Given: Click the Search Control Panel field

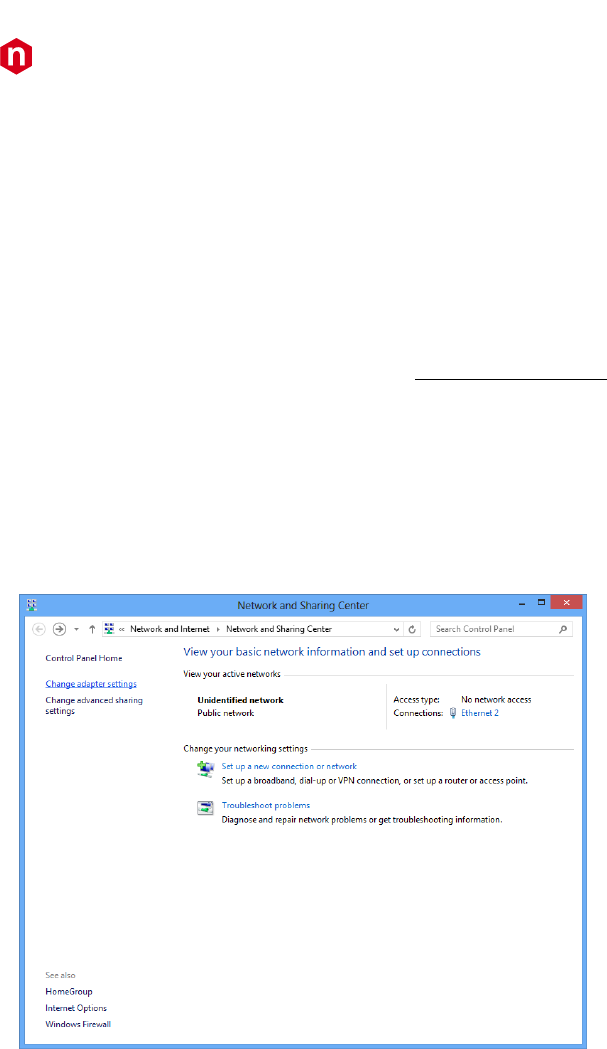Looking at the screenshot, I should point(501,629).
